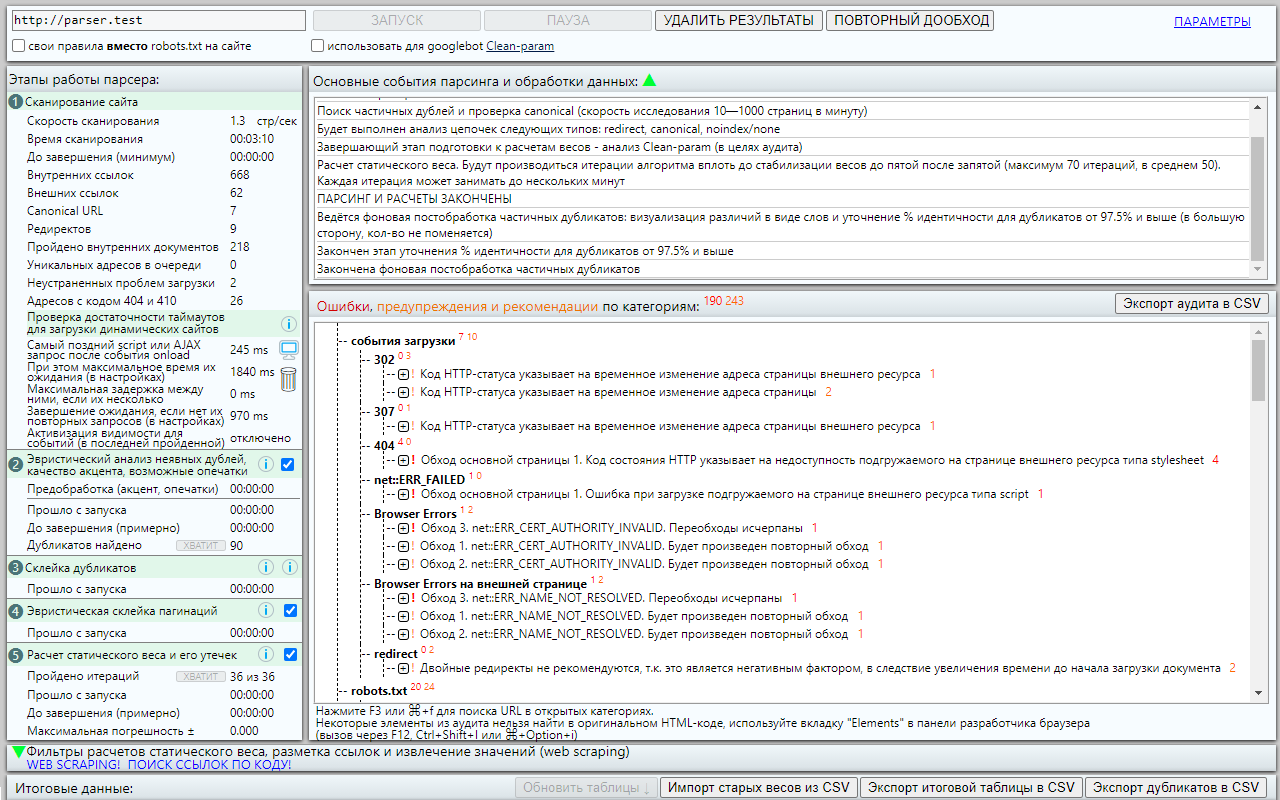Expand Обход 2 ERR_CERT_AUTHORITY_INVALID row

pyautogui.click(x=403, y=564)
